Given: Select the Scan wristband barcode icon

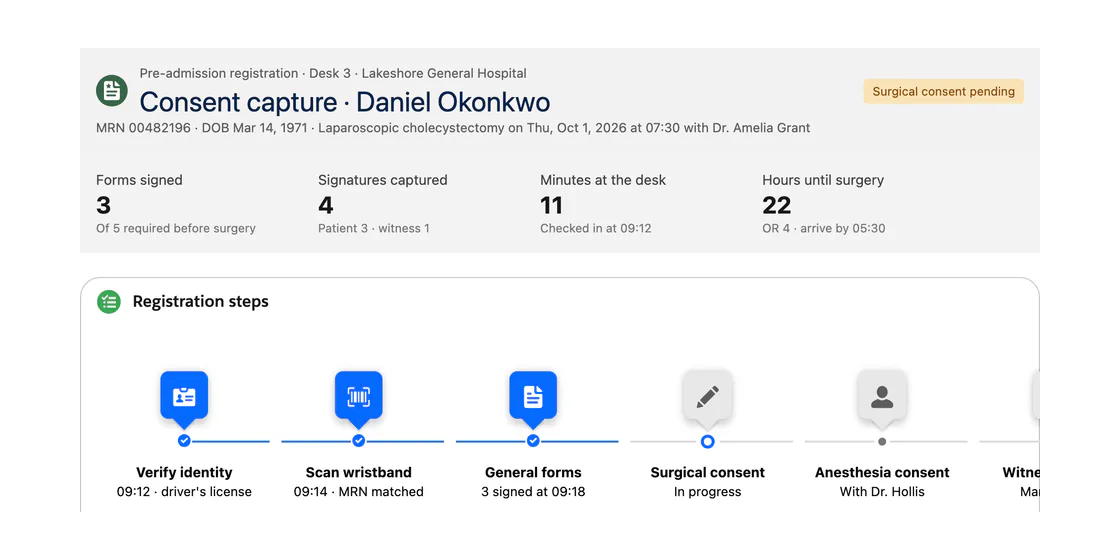Looking at the screenshot, I should click(359, 395).
